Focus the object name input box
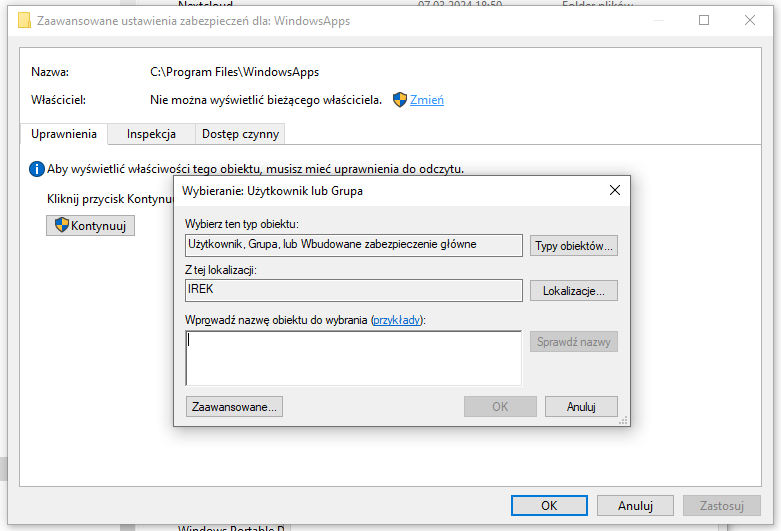This screenshot has height=531, width=781. pyautogui.click(x=354, y=358)
